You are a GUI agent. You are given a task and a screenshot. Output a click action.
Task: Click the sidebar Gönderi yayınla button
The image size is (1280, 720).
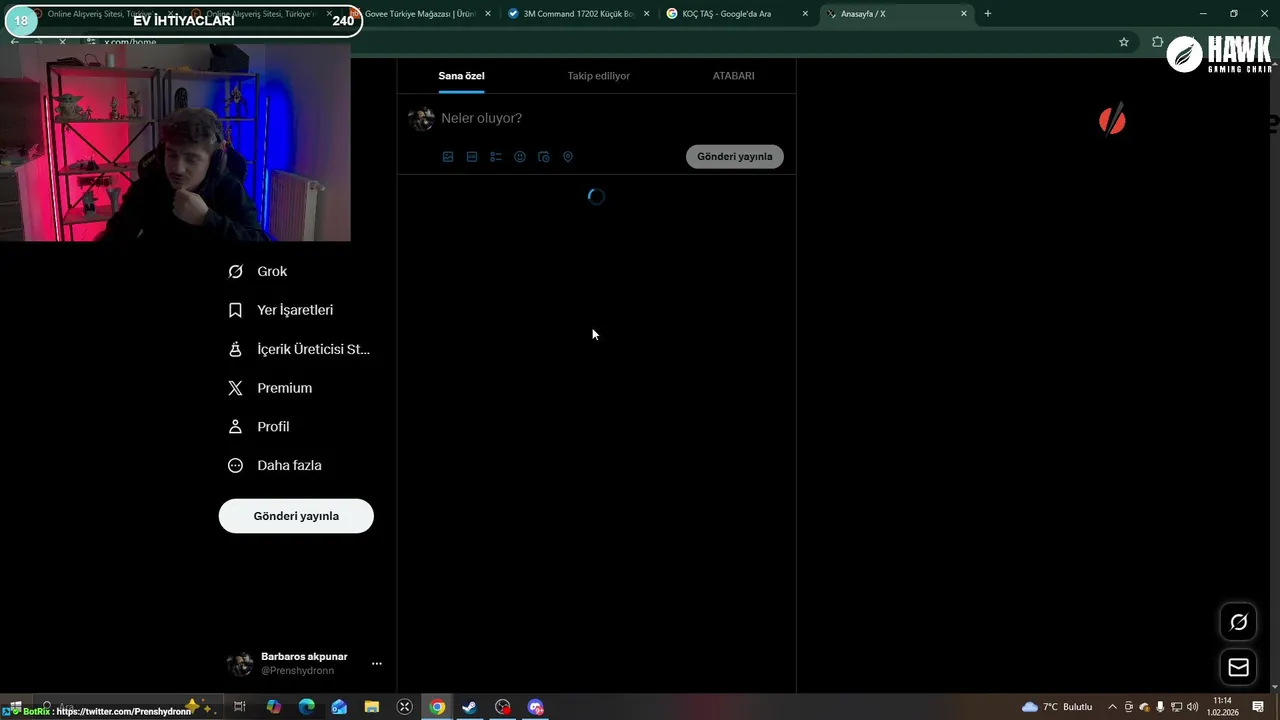click(x=296, y=516)
